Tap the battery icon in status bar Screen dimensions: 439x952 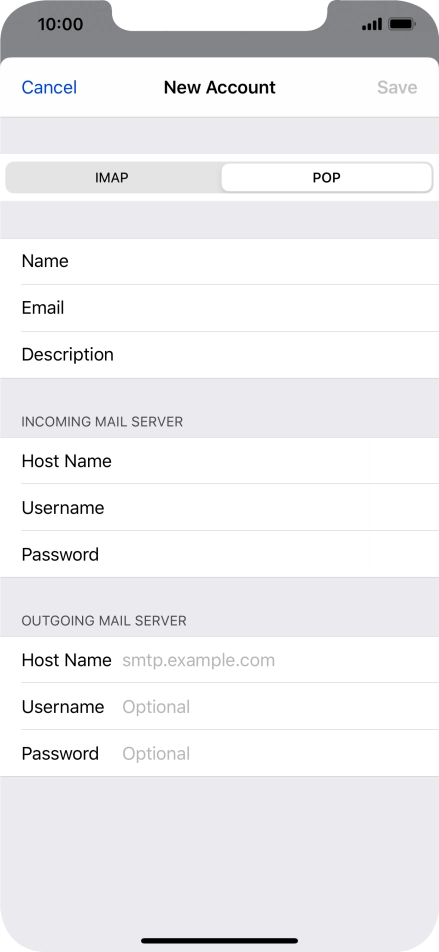point(401,24)
